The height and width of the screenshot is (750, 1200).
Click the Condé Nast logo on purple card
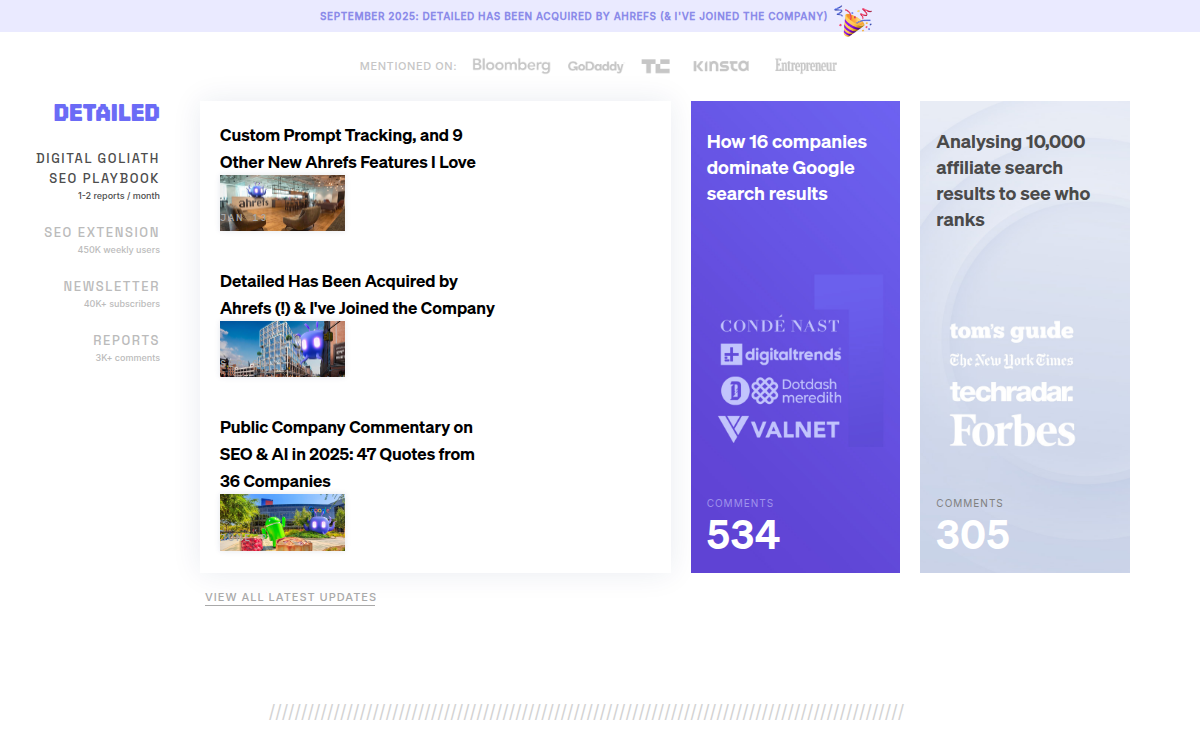click(780, 326)
